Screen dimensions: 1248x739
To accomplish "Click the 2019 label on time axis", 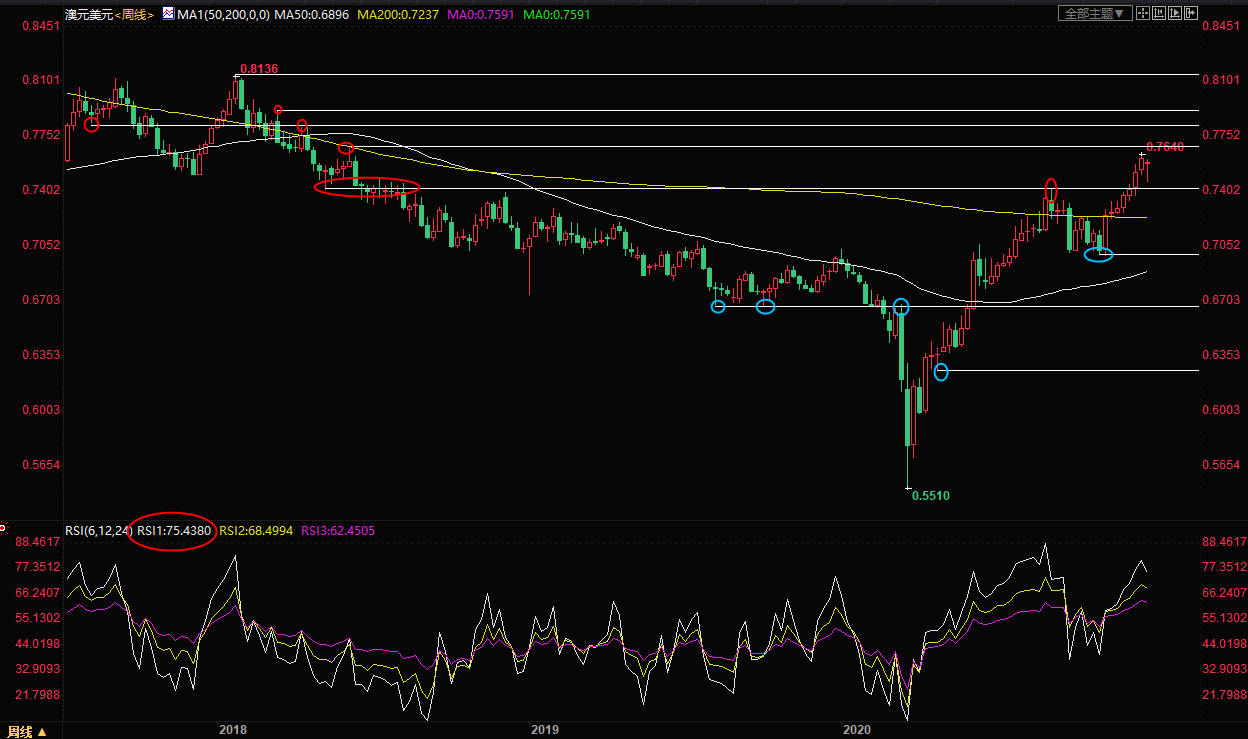I will [x=545, y=731].
